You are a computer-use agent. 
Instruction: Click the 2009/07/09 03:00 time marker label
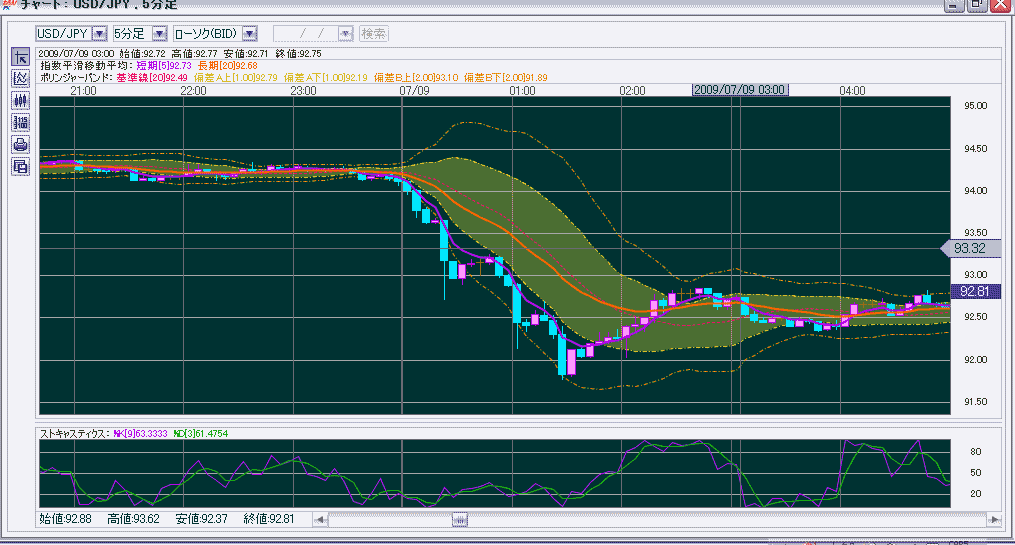(x=740, y=90)
